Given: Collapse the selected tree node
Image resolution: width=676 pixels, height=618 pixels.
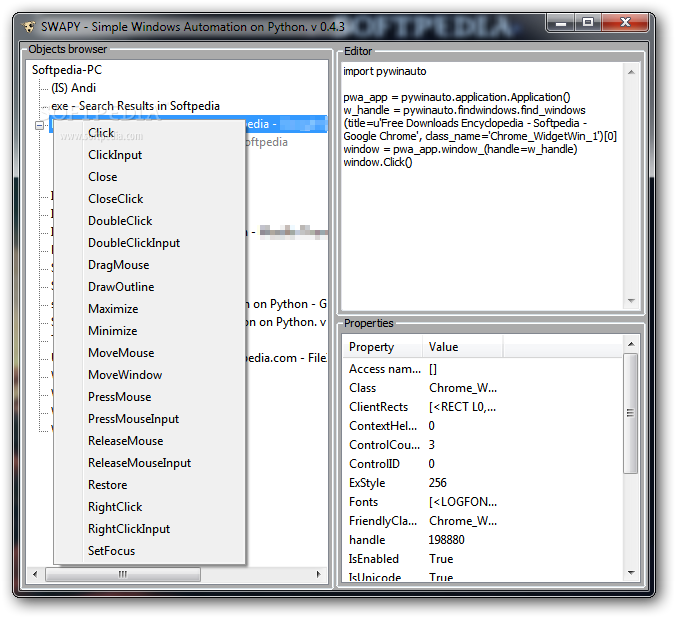Looking at the screenshot, I should coord(39,125).
